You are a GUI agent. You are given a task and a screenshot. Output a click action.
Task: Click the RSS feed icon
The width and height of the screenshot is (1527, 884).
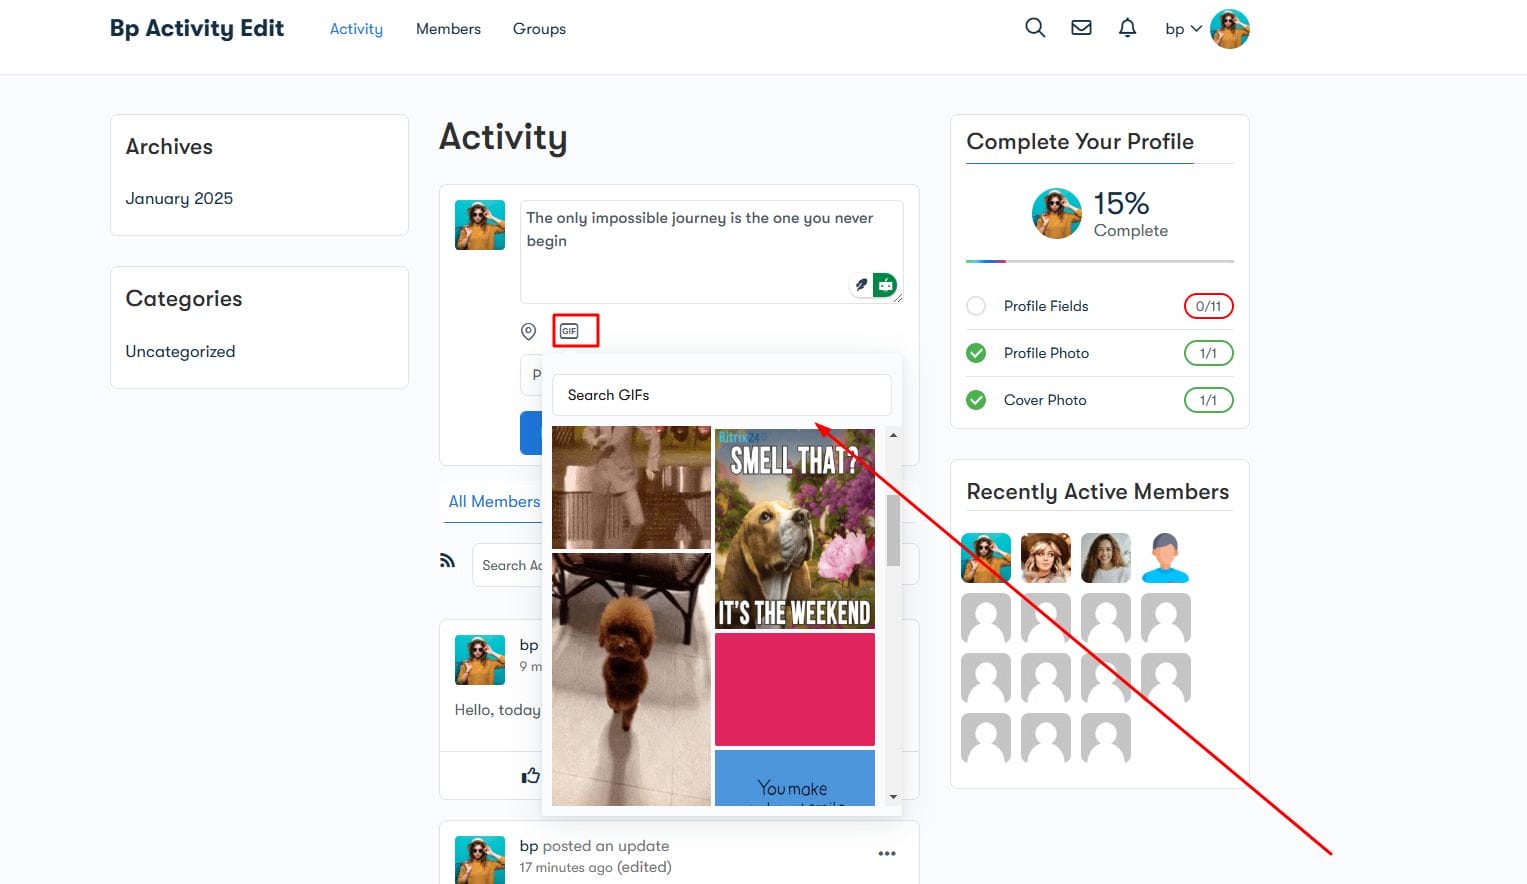pos(447,560)
